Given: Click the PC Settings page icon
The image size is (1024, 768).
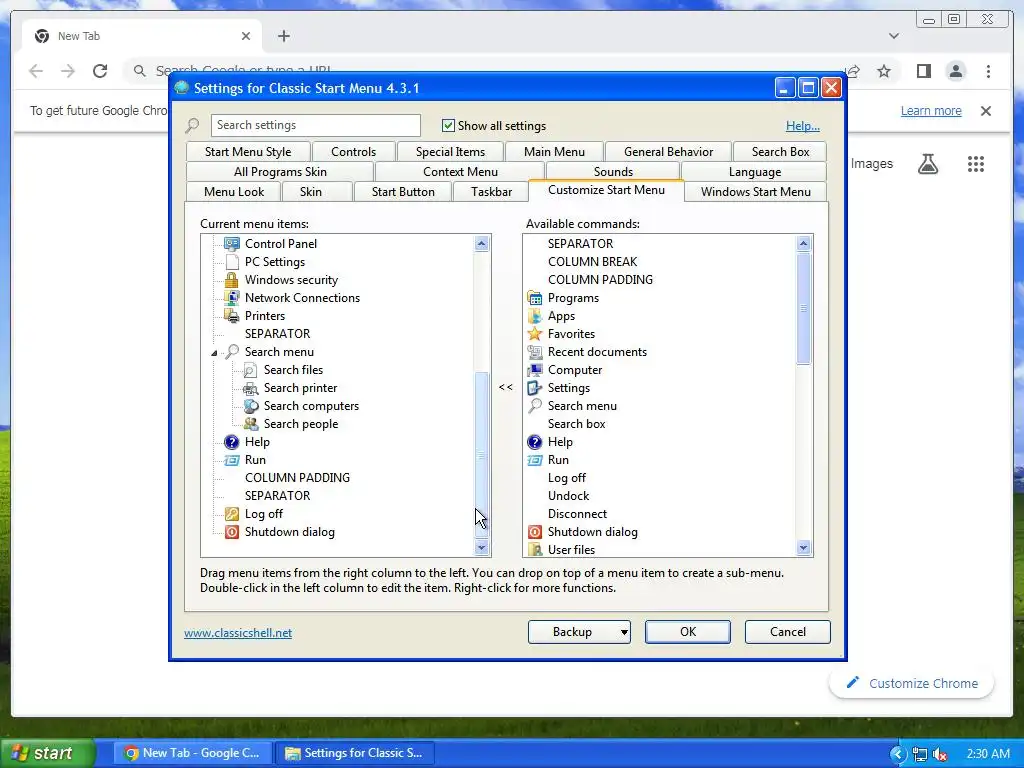Looking at the screenshot, I should coord(231,262).
